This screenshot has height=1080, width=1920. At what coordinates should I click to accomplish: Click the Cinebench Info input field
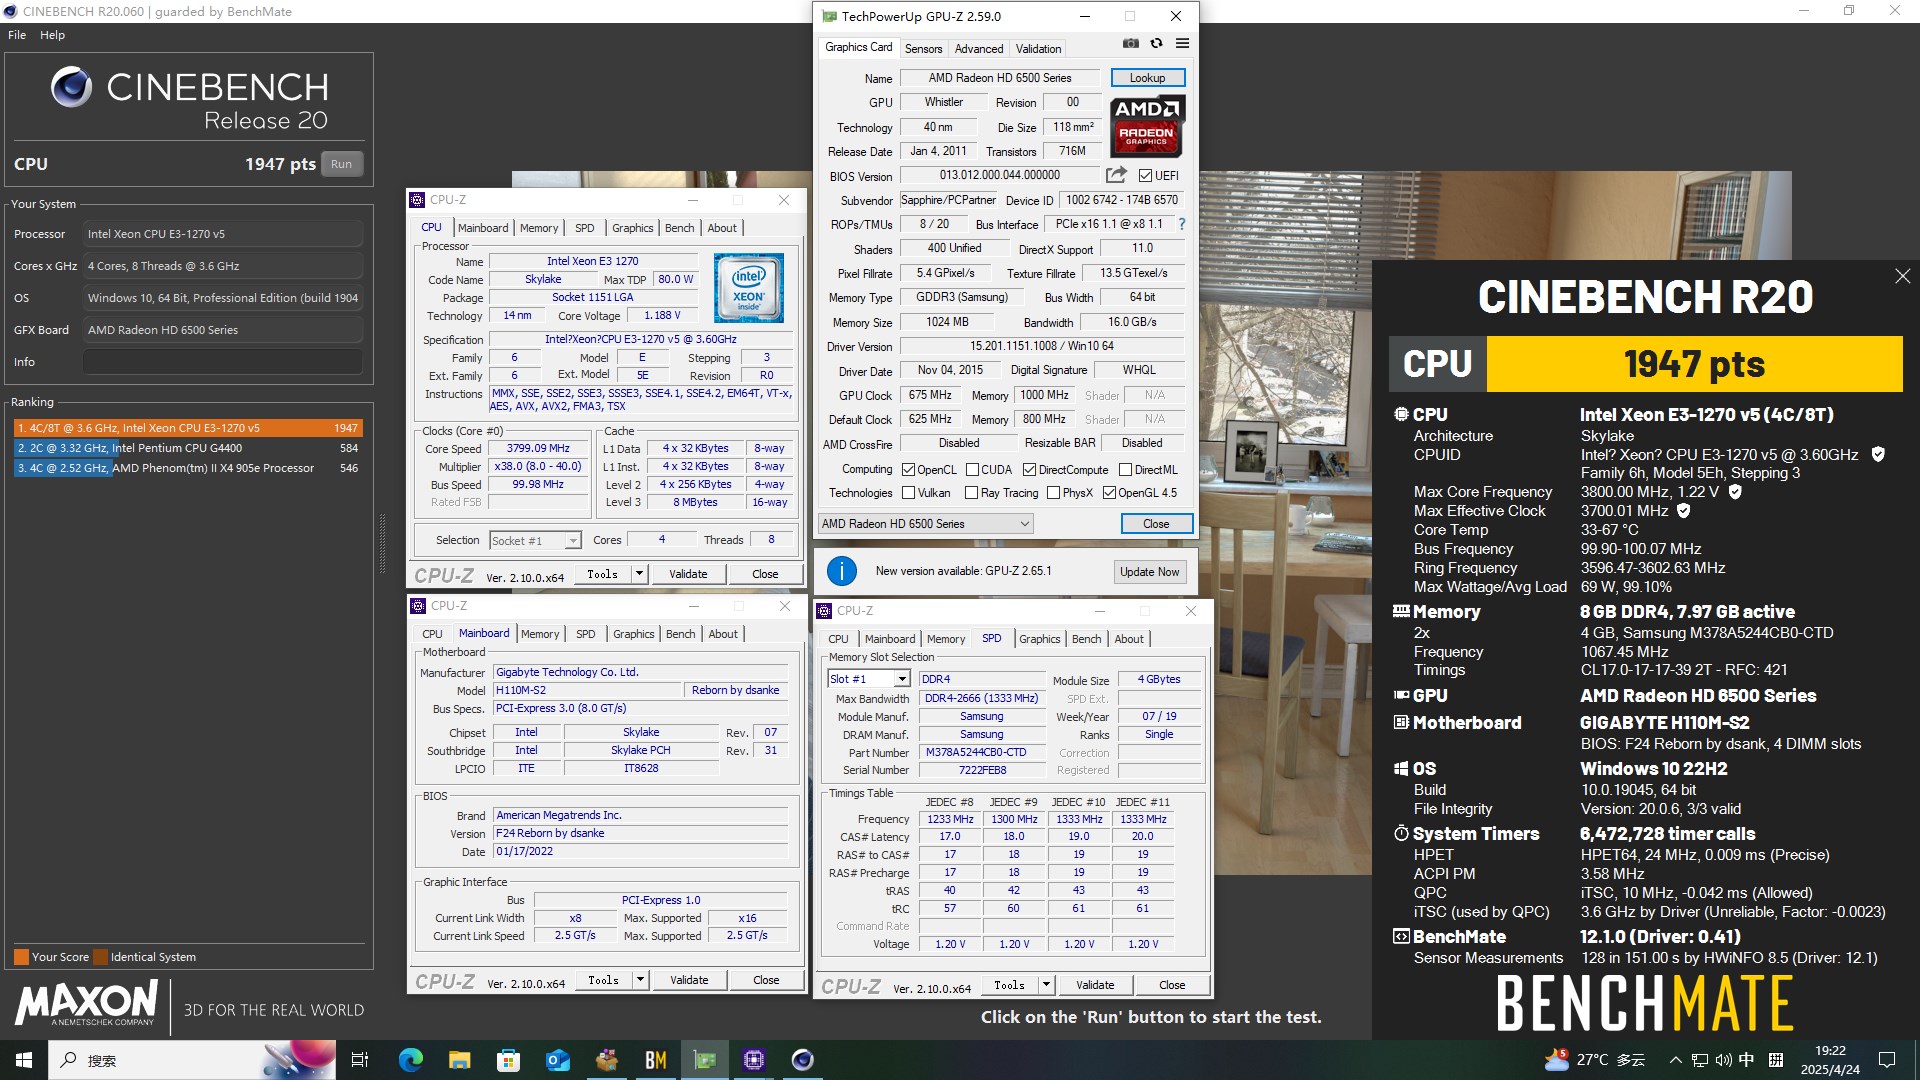(223, 362)
